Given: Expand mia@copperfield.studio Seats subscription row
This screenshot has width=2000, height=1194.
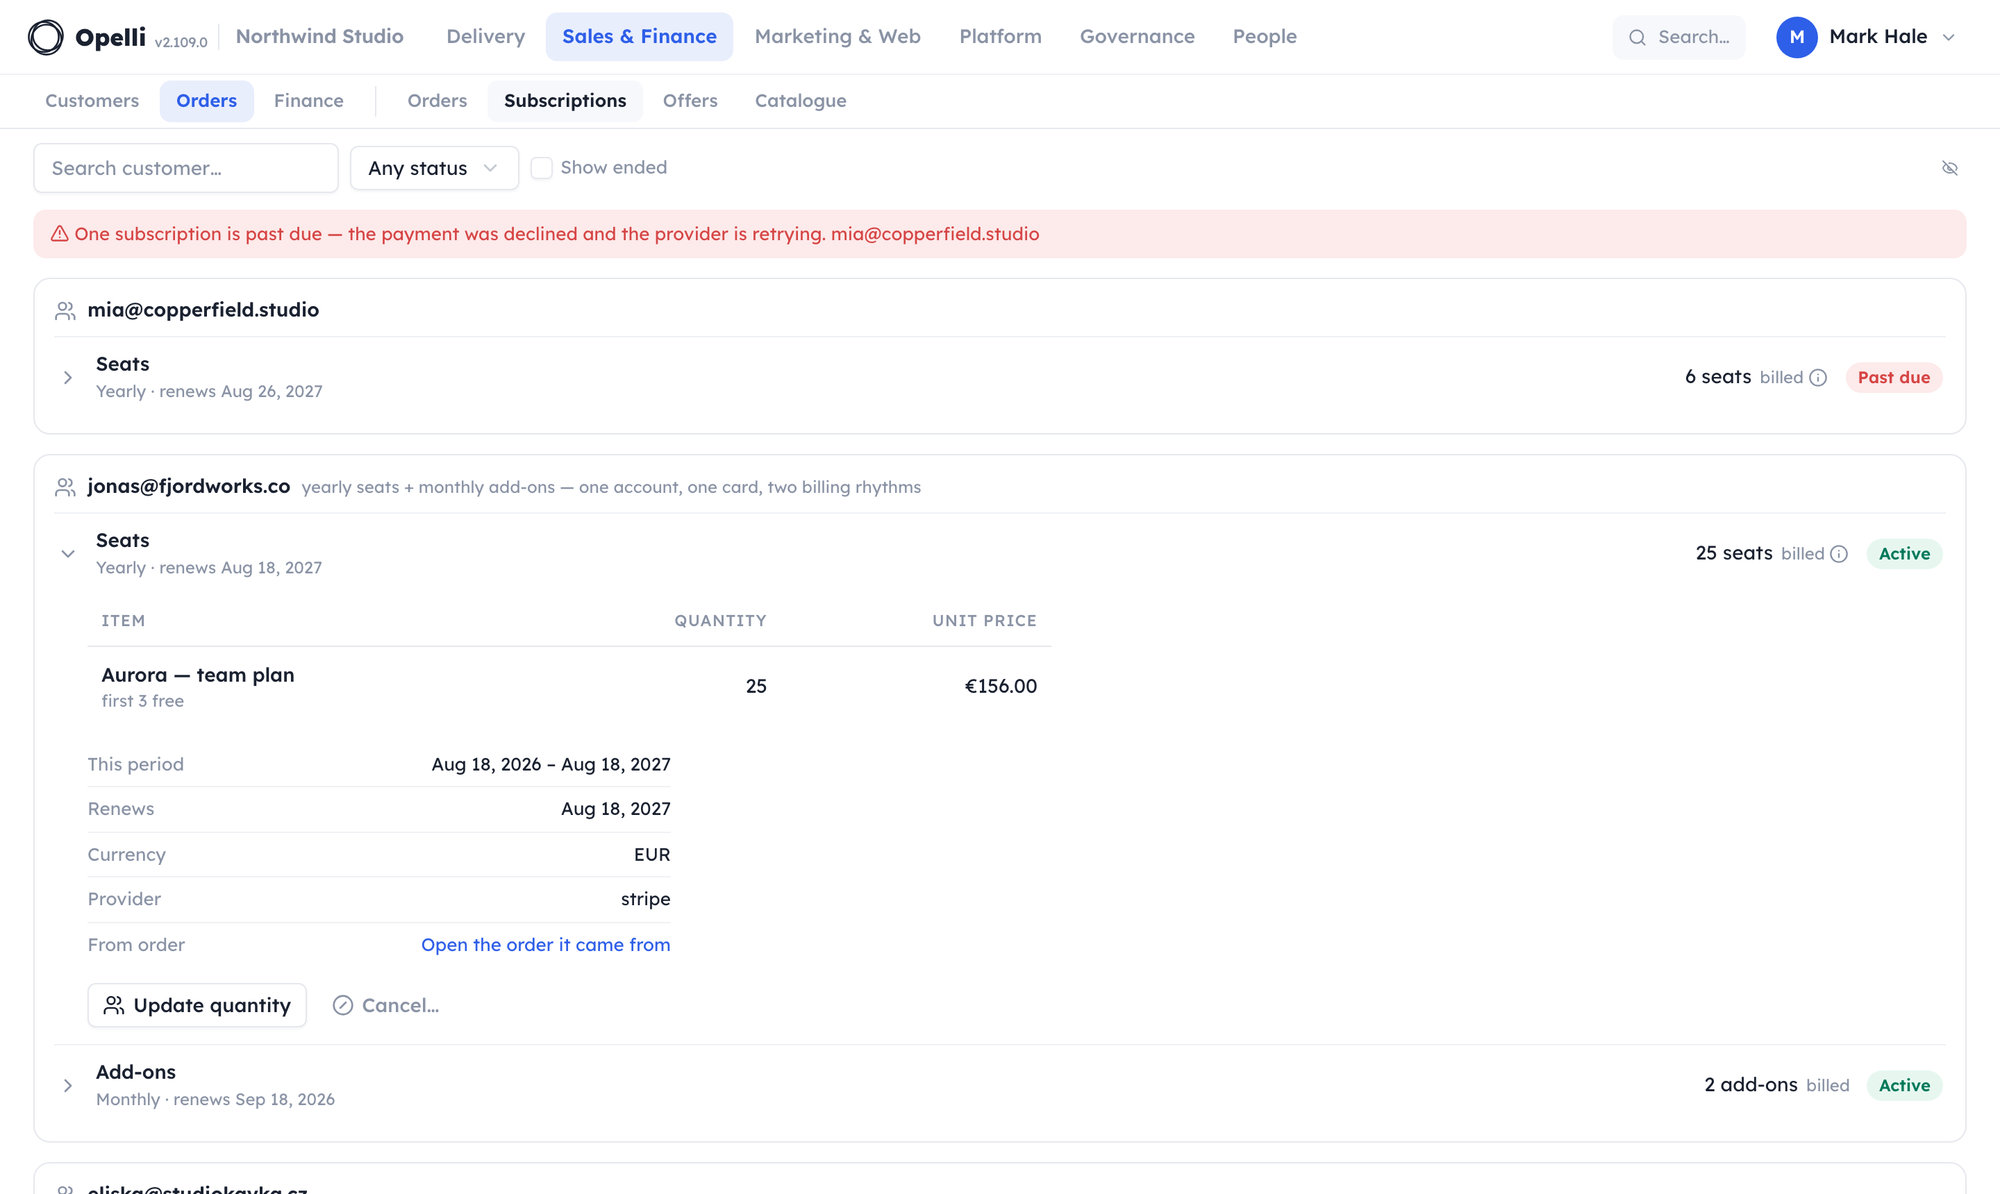Looking at the screenshot, I should pos(67,378).
